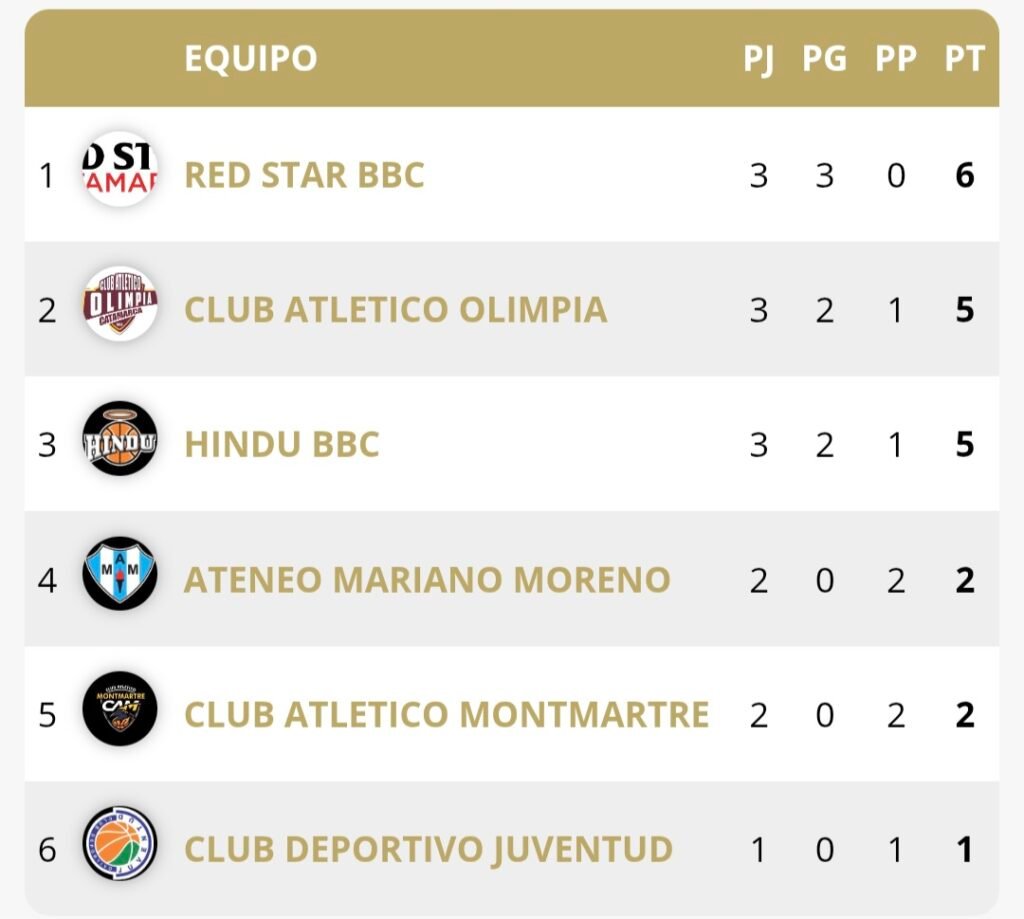Select Red Star BBC's 6 points value
Image resolution: width=1024 pixels, height=919 pixels.
pyautogui.click(x=965, y=175)
